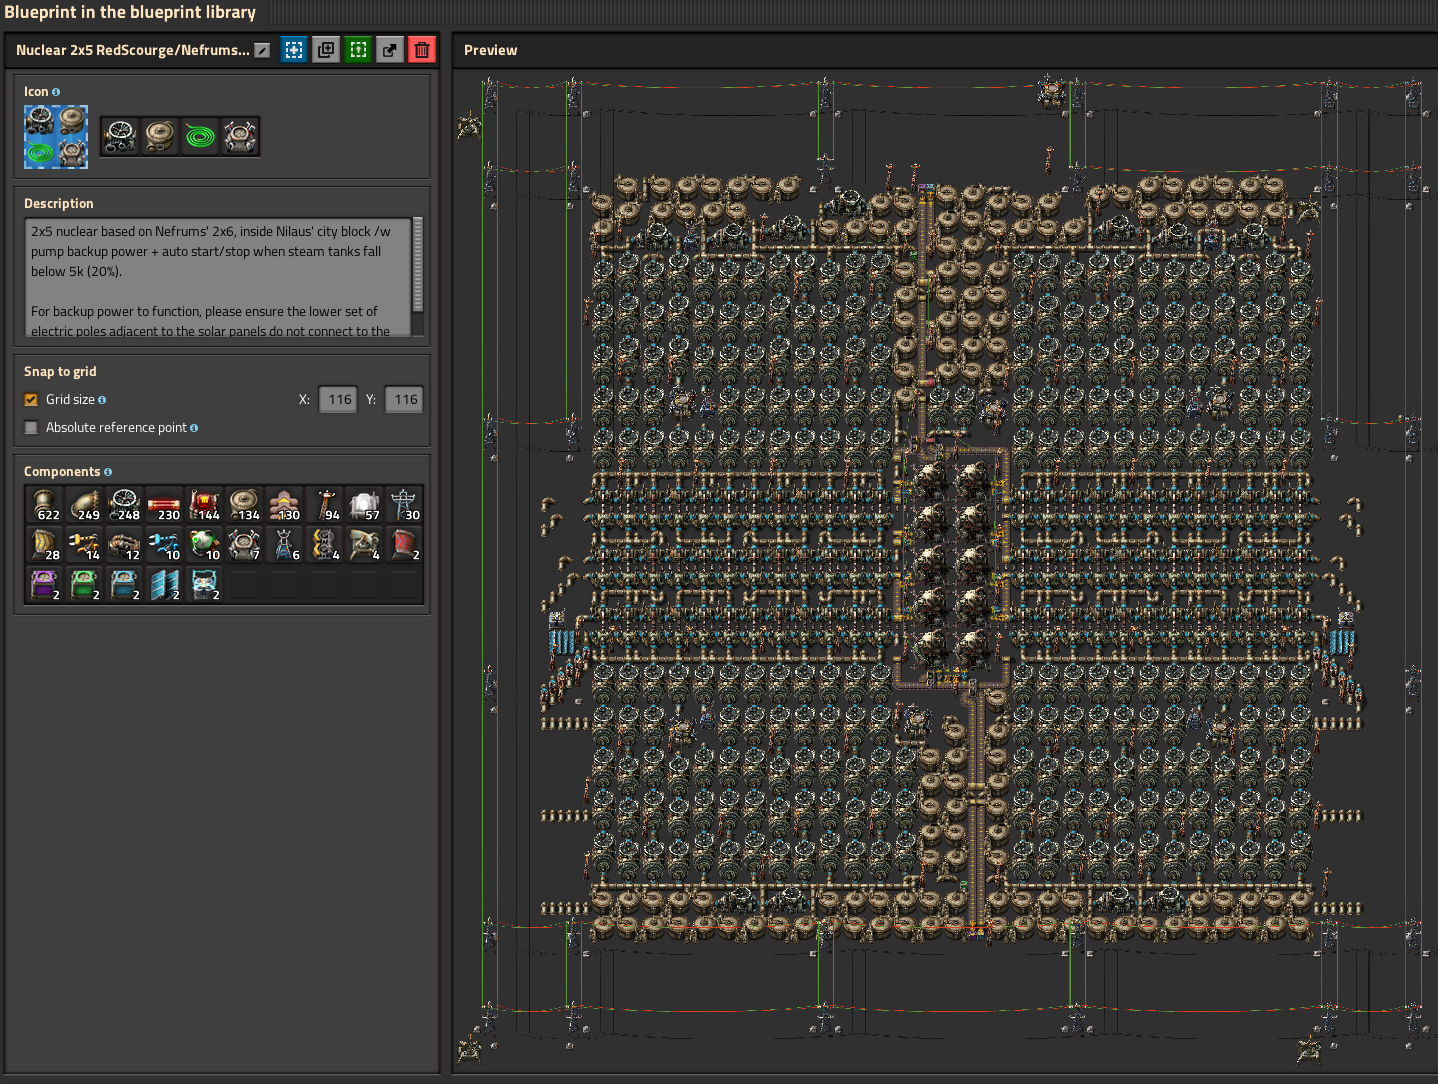Click the heat pipe component (230)
Viewport: 1438px width, 1084px height.
click(164, 505)
